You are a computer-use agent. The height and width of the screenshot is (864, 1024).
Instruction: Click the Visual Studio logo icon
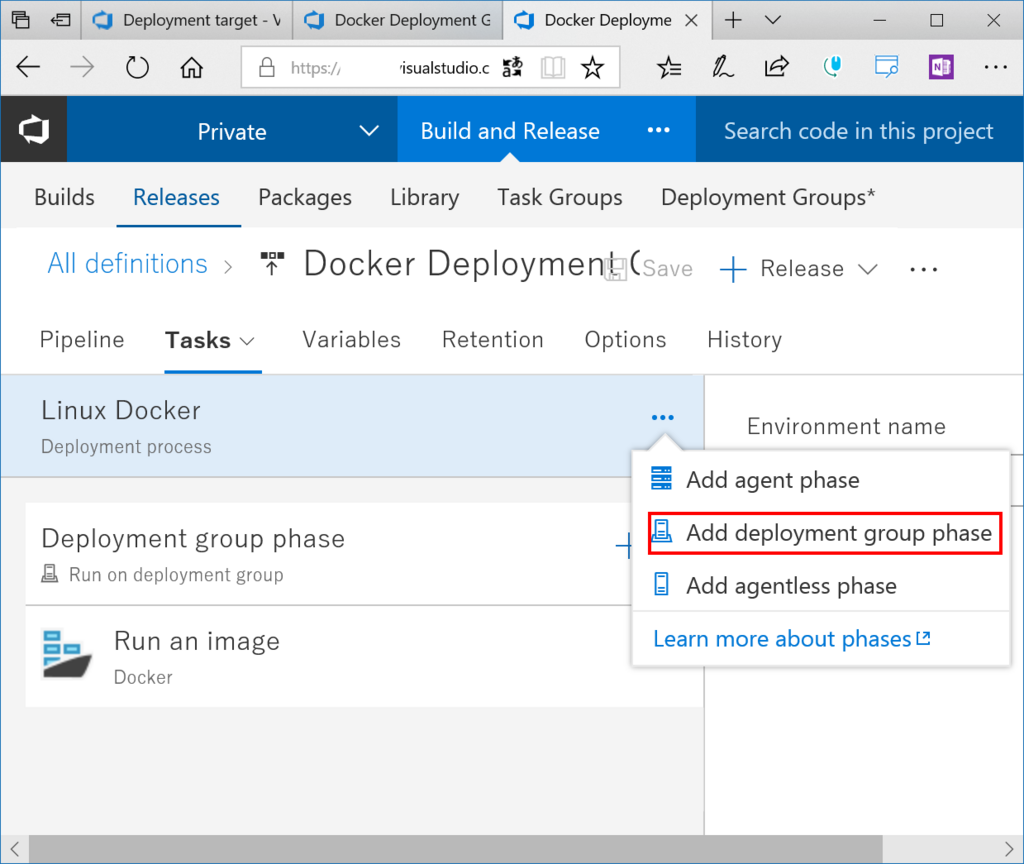(x=33, y=130)
